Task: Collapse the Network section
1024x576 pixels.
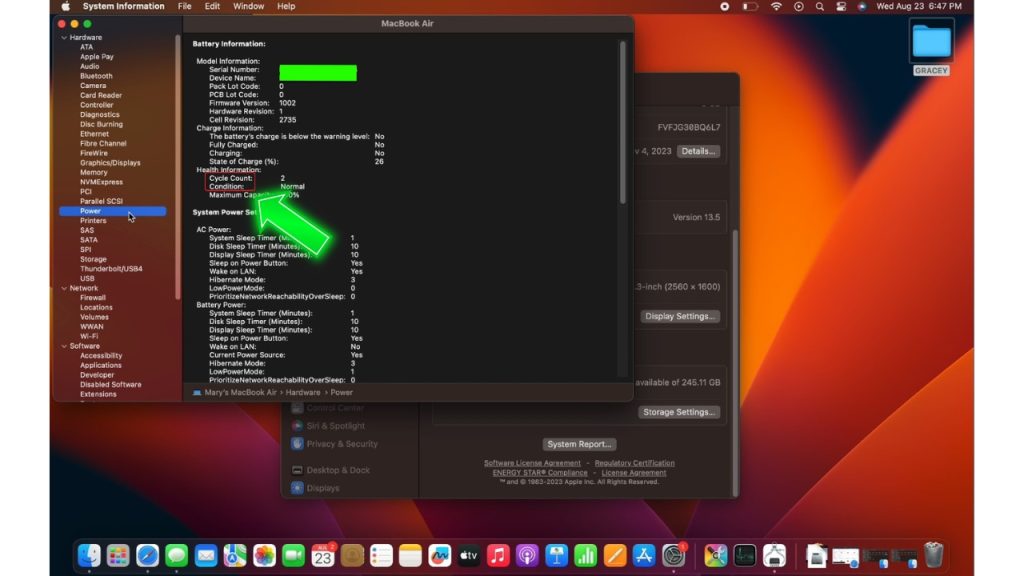Action: [x=64, y=288]
